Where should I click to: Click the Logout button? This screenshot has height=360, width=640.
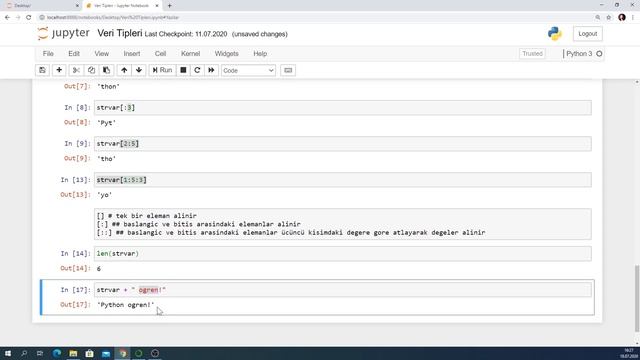tap(587, 34)
